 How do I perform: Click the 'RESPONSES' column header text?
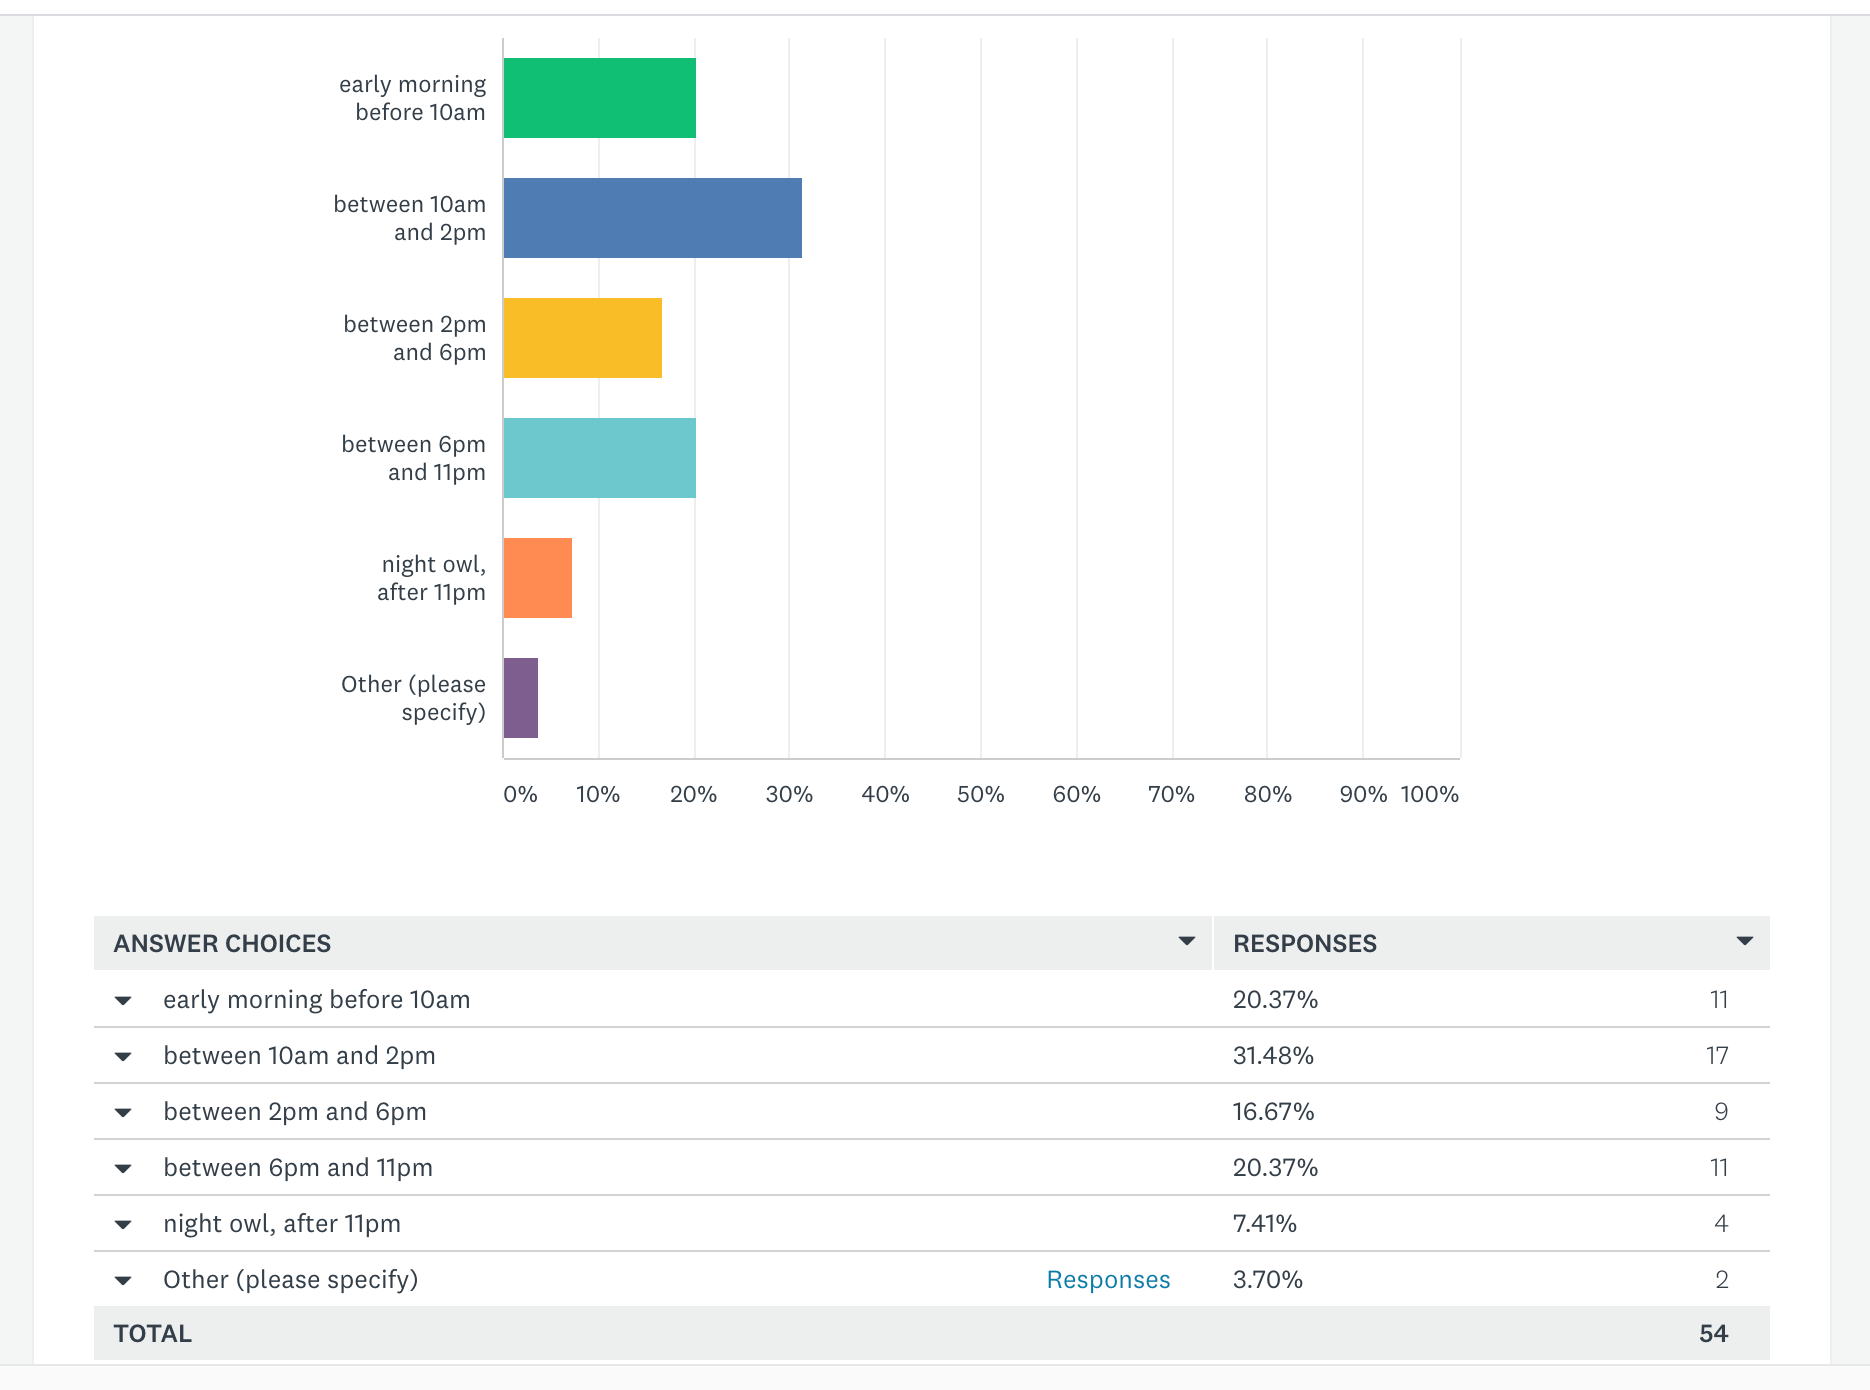[x=1305, y=943]
